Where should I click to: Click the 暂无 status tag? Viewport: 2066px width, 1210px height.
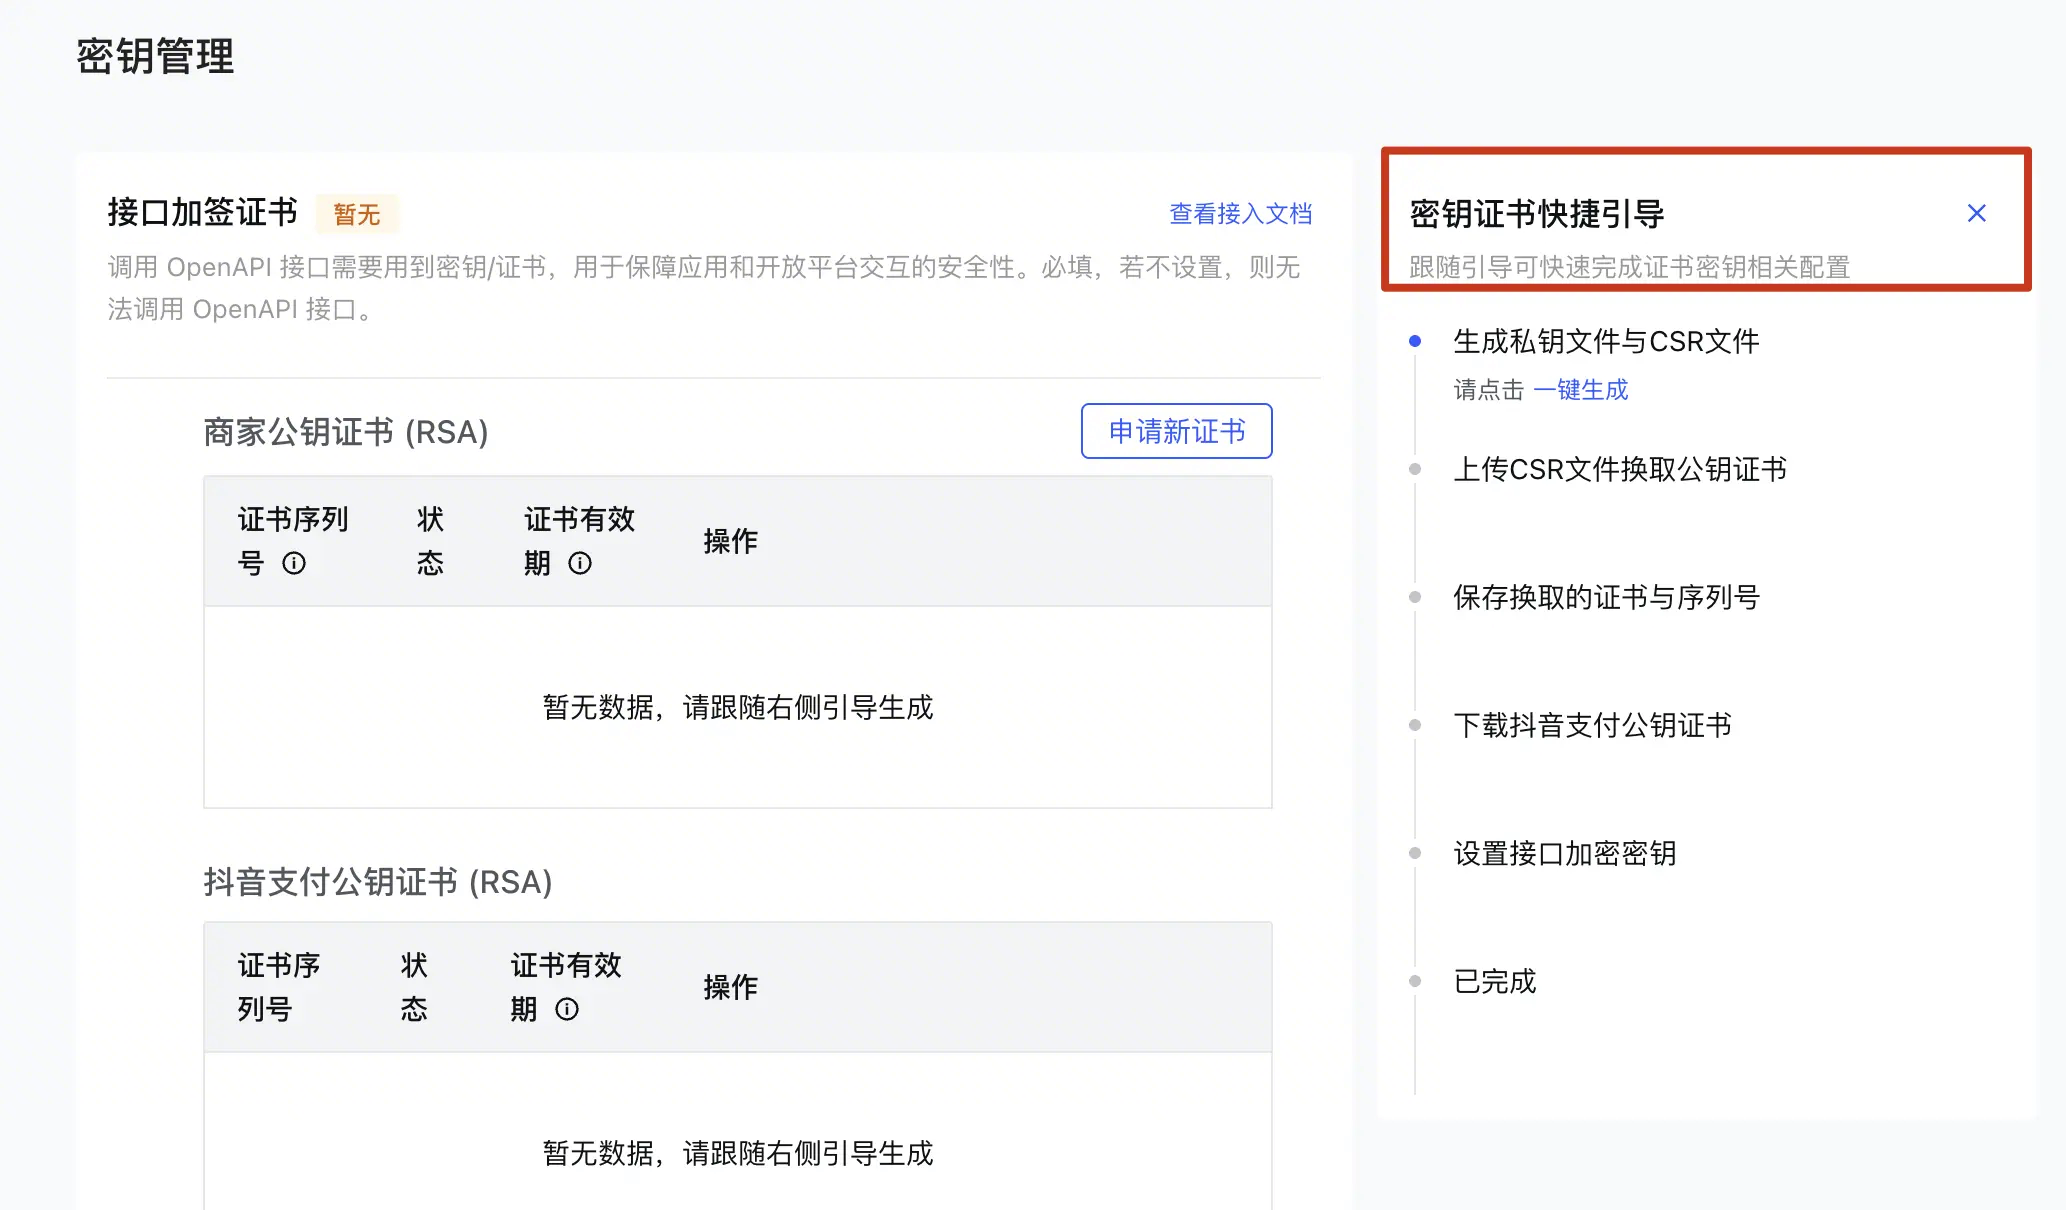coord(357,214)
